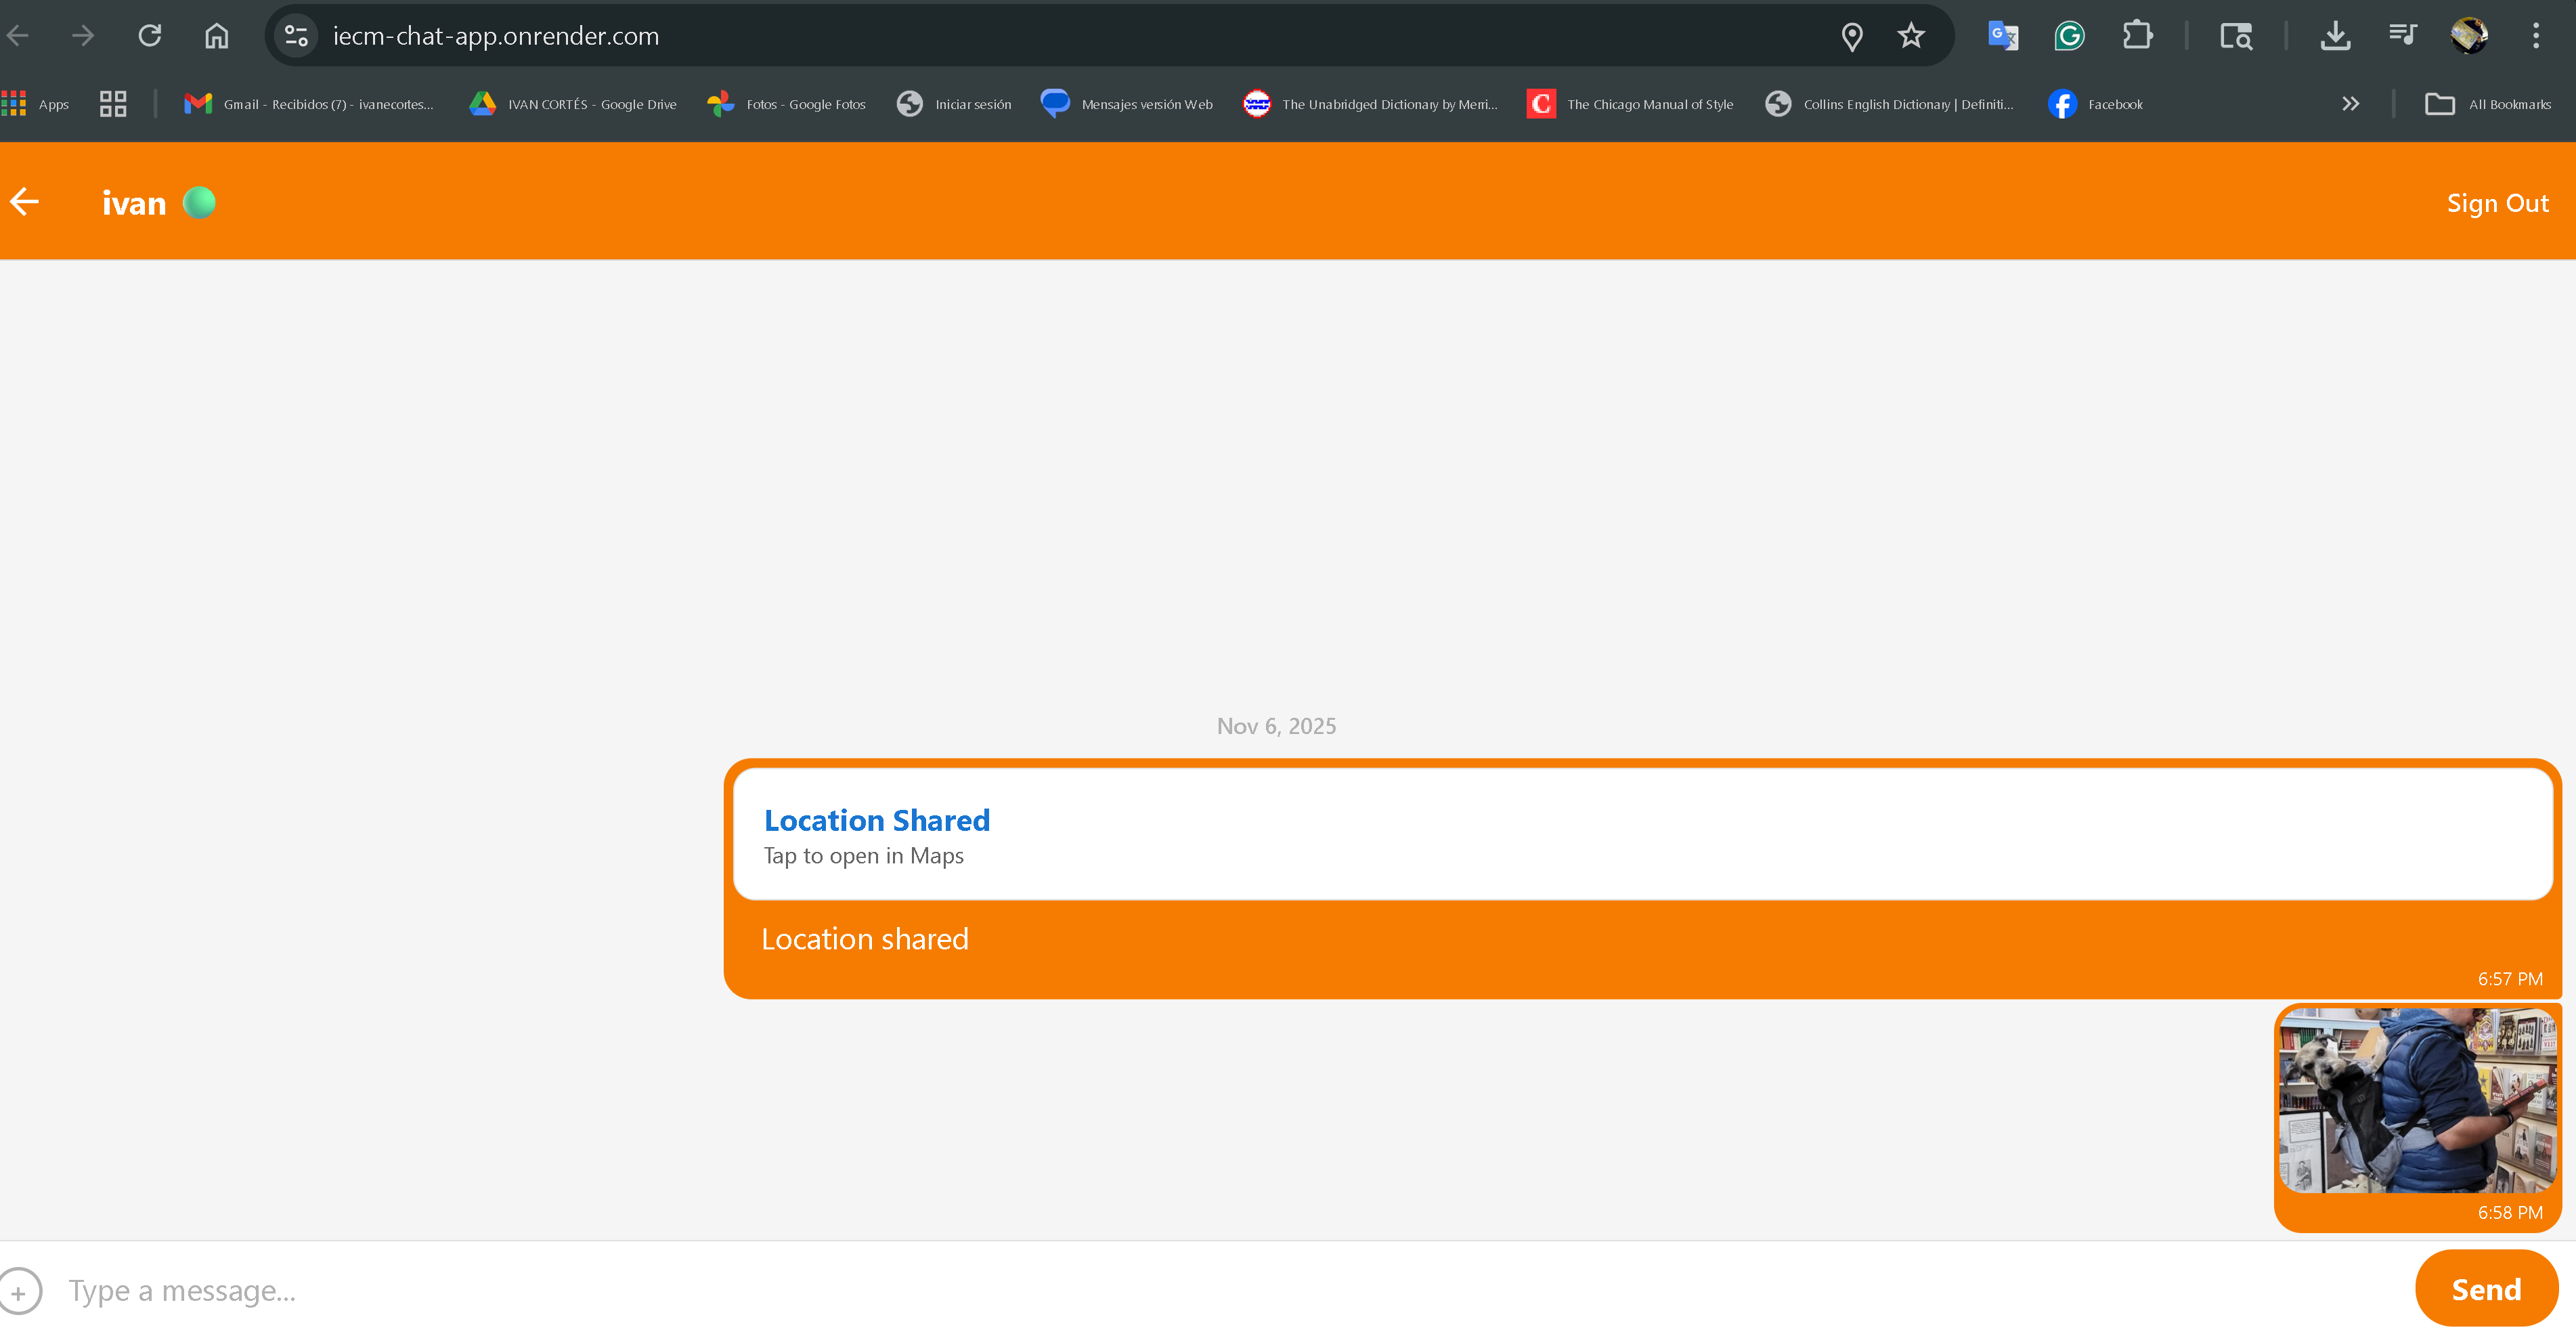Open the Google Translate extension

click(2001, 35)
